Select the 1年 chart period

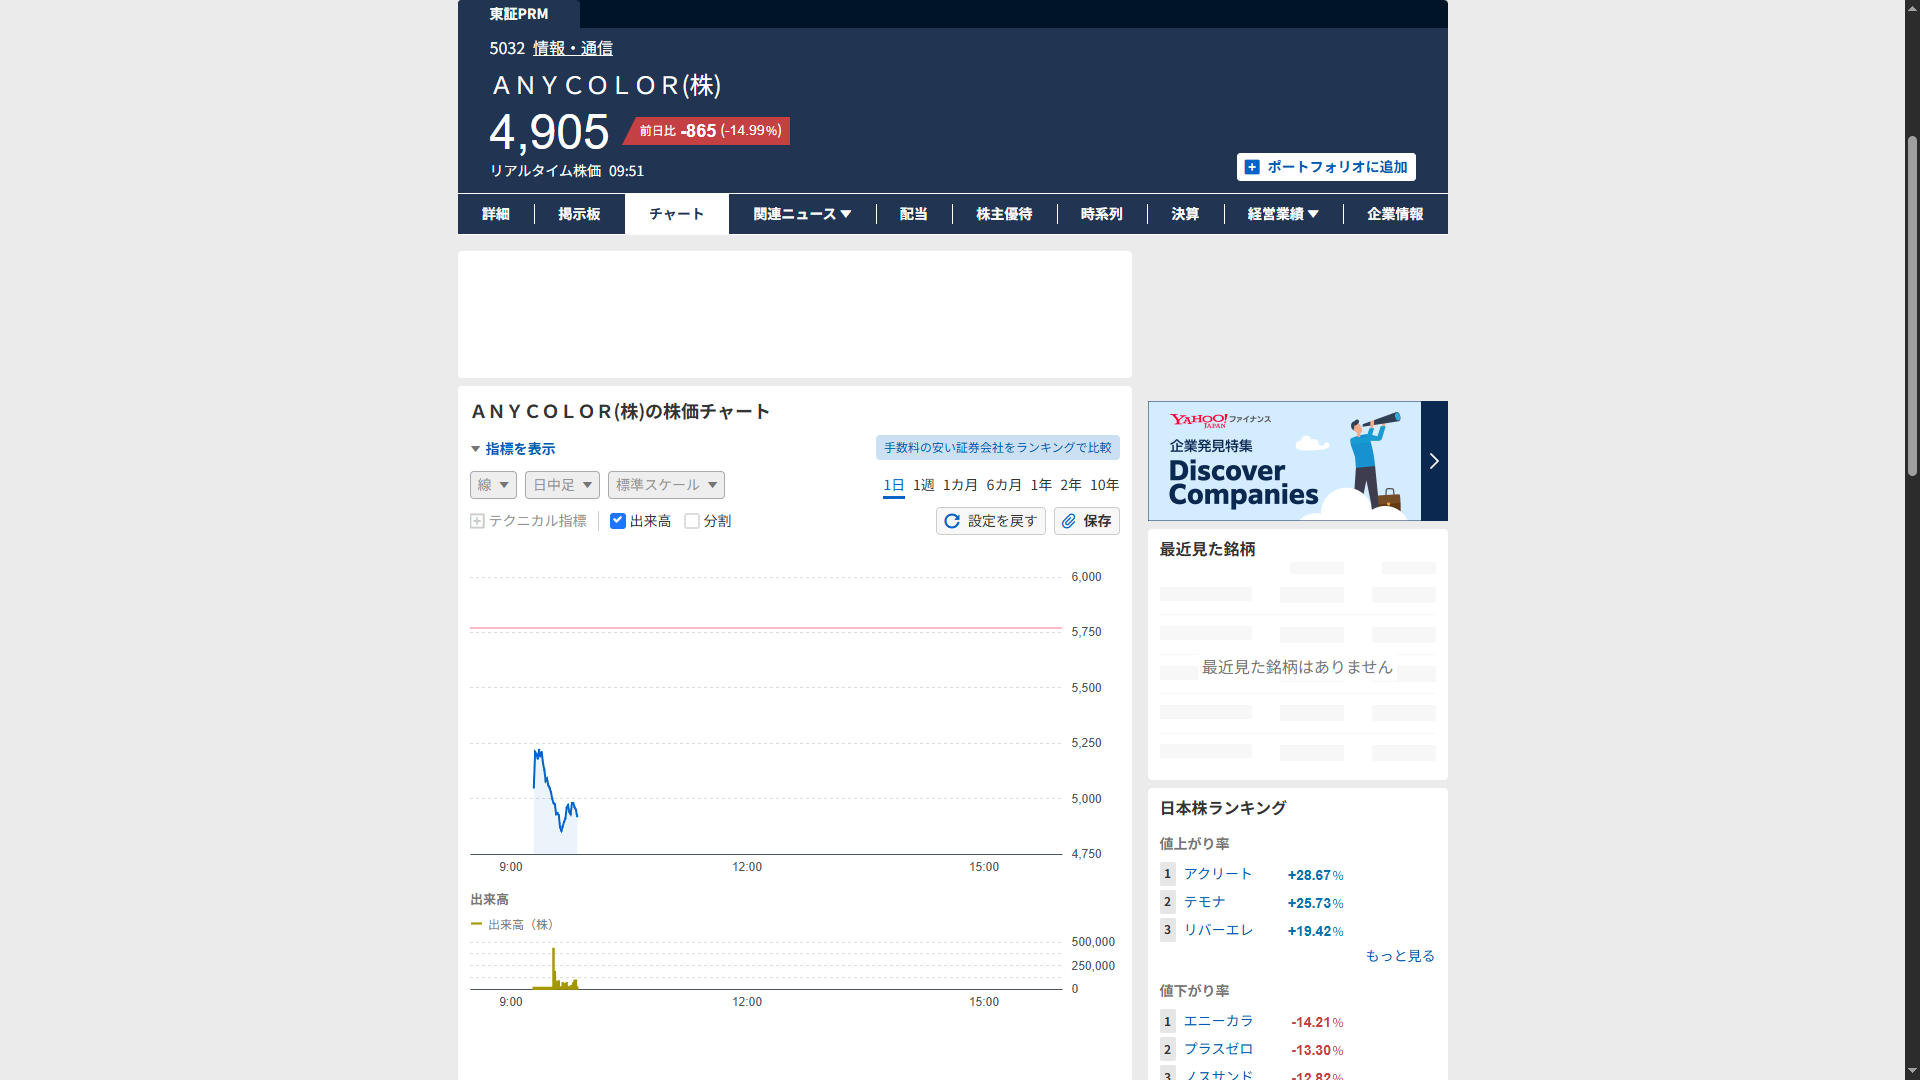(1041, 485)
